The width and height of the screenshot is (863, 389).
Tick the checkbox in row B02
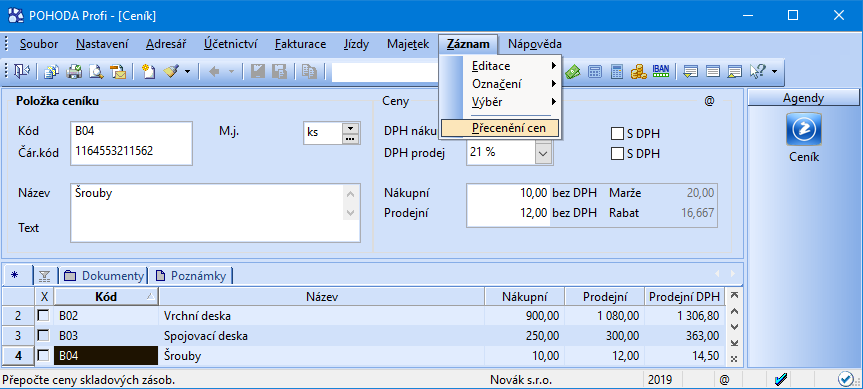coord(43,316)
